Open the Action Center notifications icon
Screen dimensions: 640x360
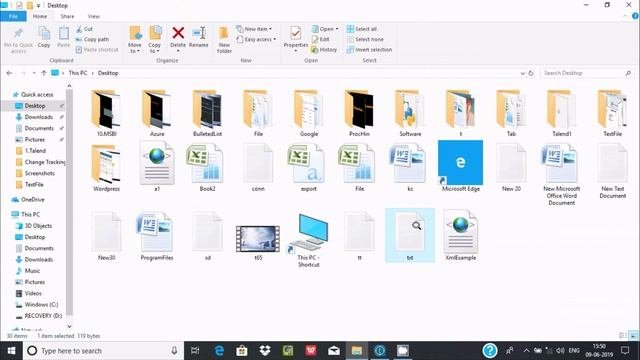(x=625, y=351)
